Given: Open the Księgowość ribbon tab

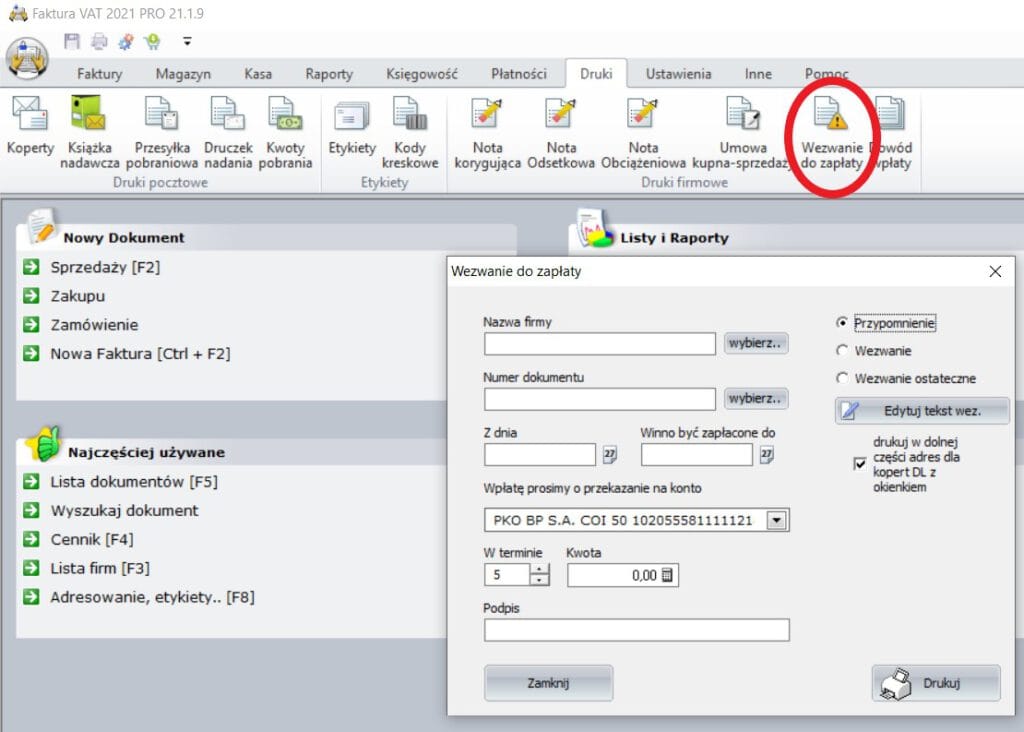Looking at the screenshot, I should point(421,74).
